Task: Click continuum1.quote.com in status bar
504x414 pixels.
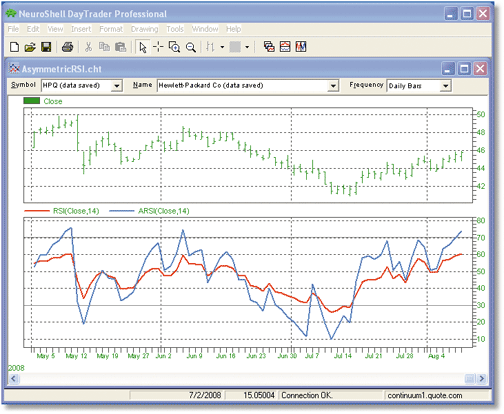Action: (425, 395)
